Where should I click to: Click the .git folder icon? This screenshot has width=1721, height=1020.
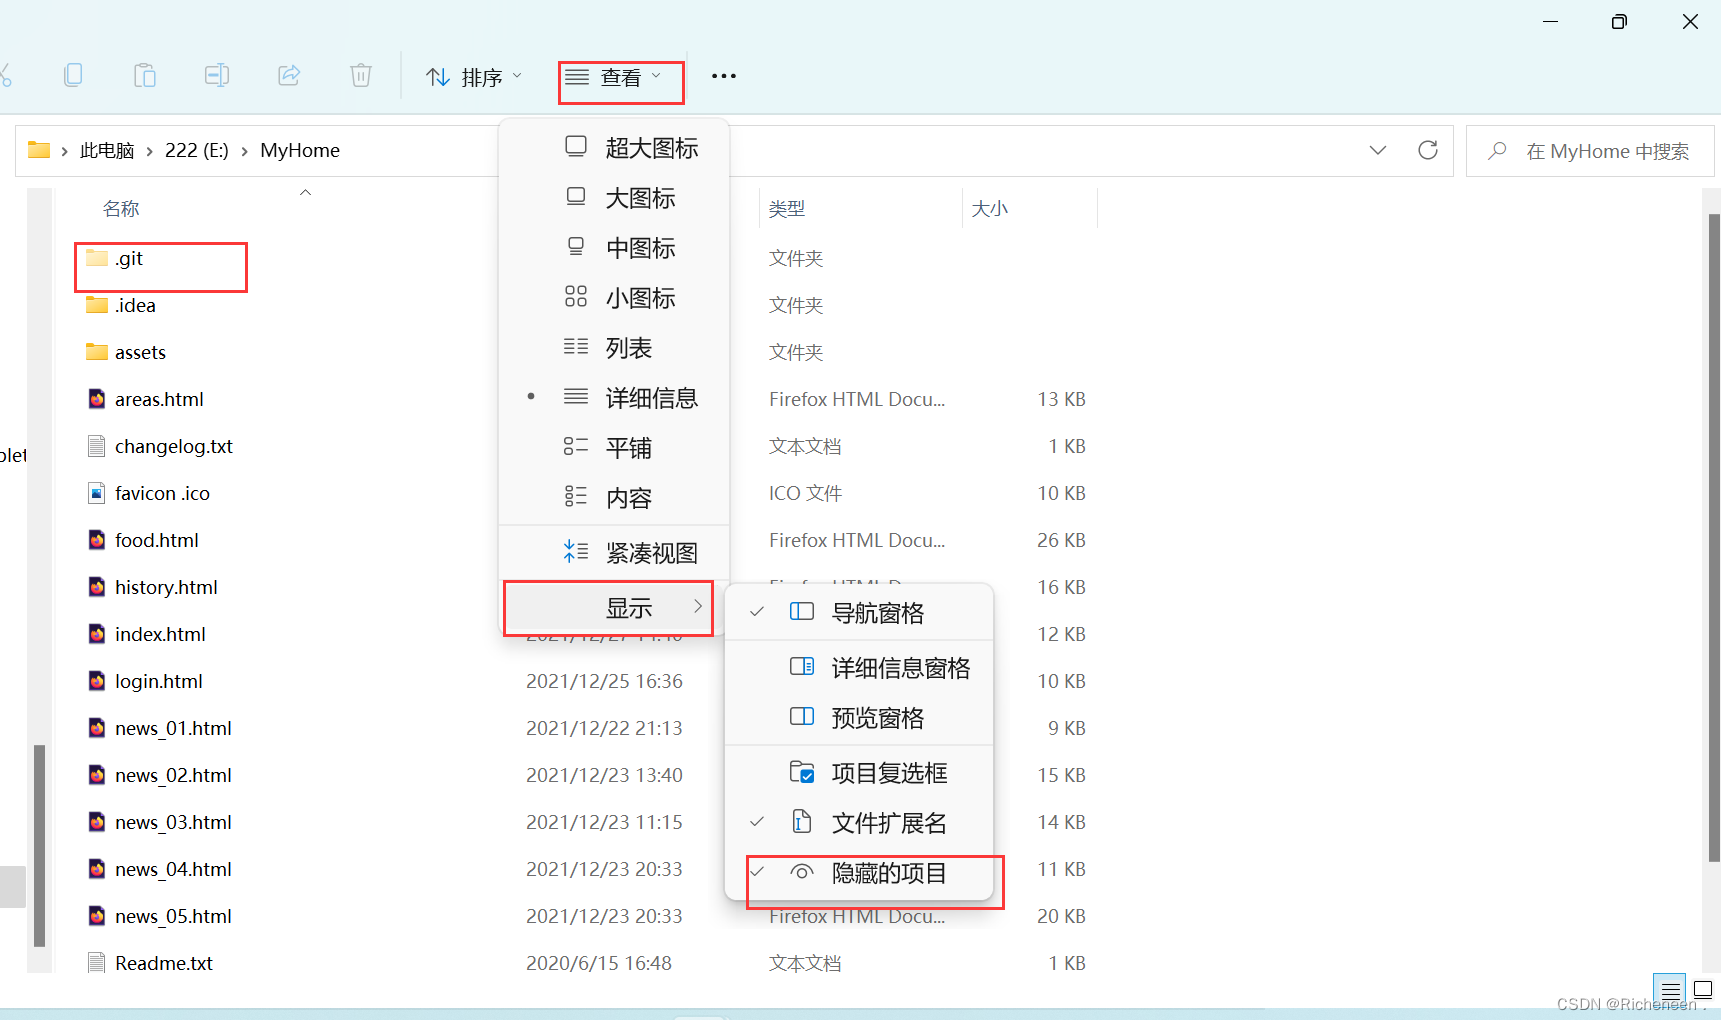click(97, 258)
